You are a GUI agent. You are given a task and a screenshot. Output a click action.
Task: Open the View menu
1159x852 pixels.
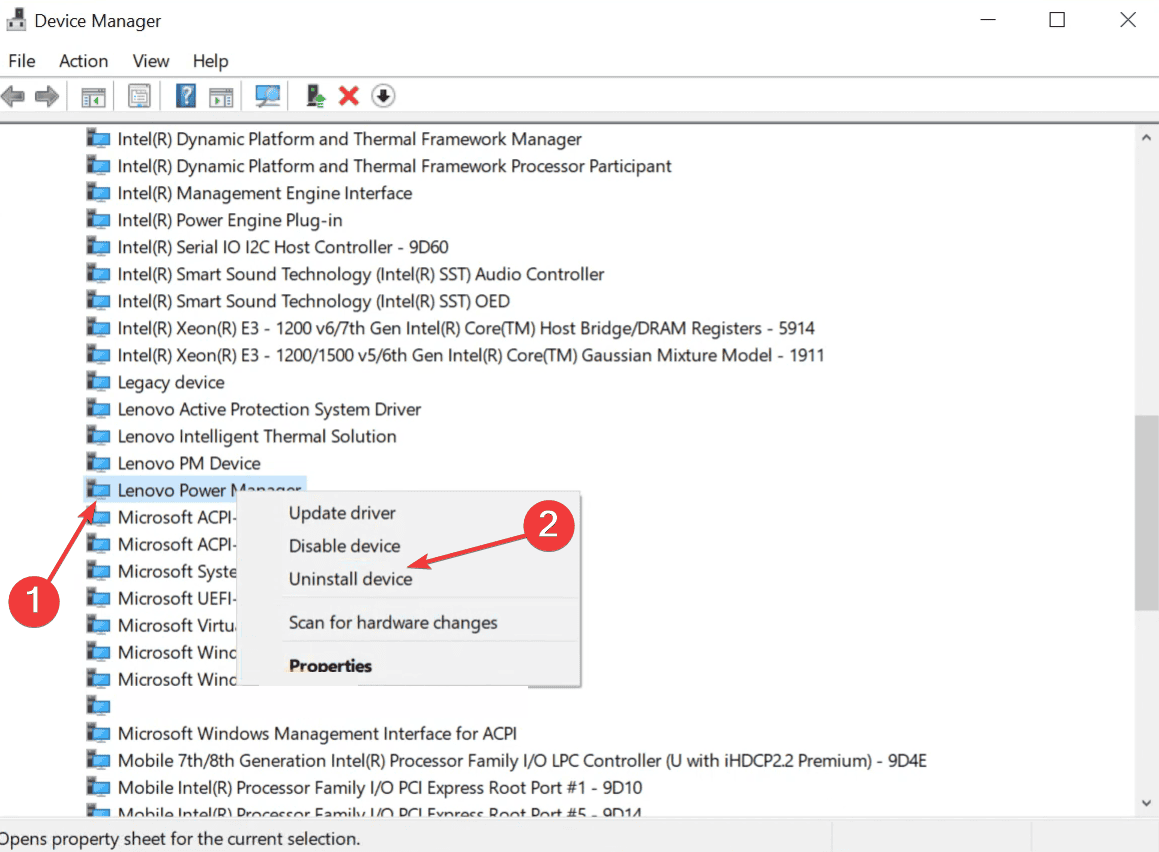coord(151,61)
